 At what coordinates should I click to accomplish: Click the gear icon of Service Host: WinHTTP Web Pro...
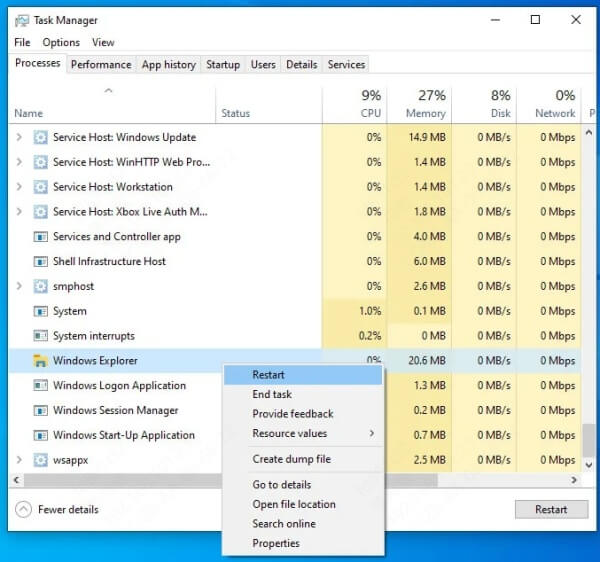[41, 162]
